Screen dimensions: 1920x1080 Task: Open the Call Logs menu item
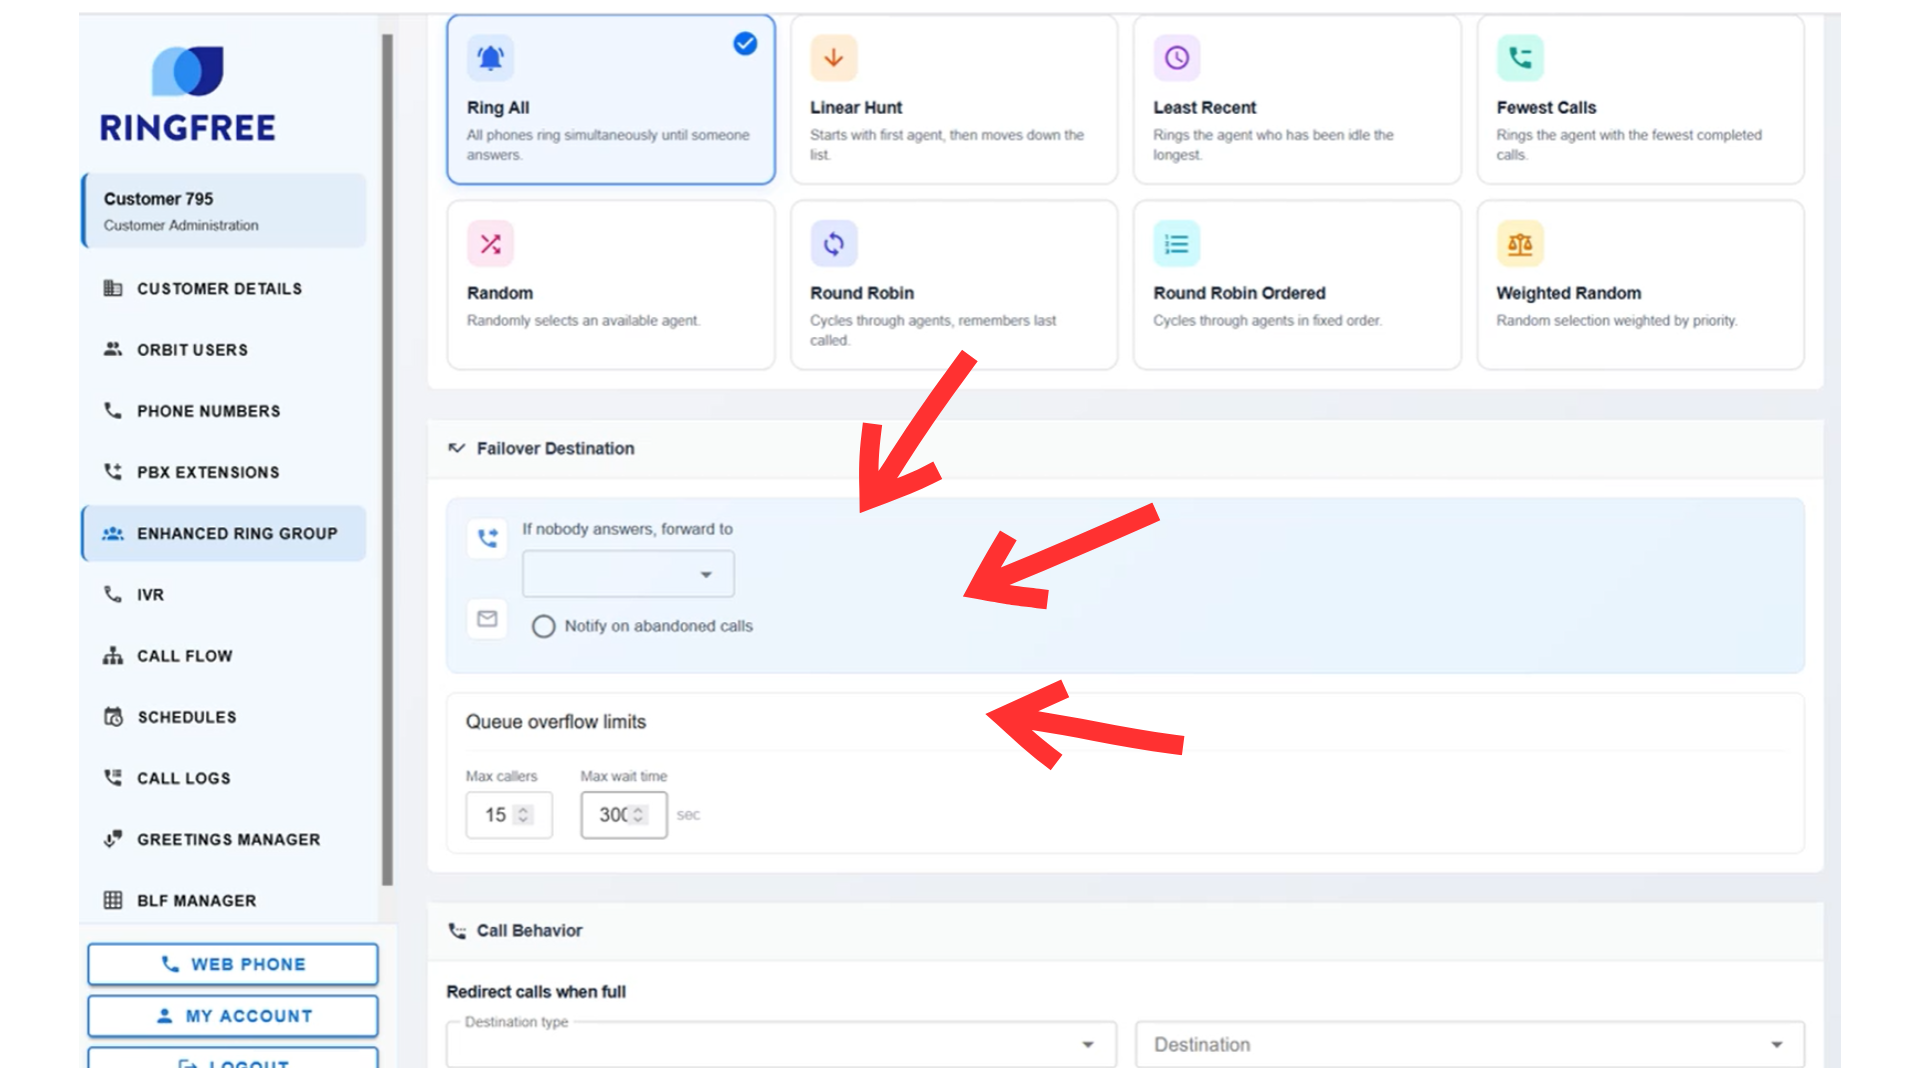pos(184,778)
